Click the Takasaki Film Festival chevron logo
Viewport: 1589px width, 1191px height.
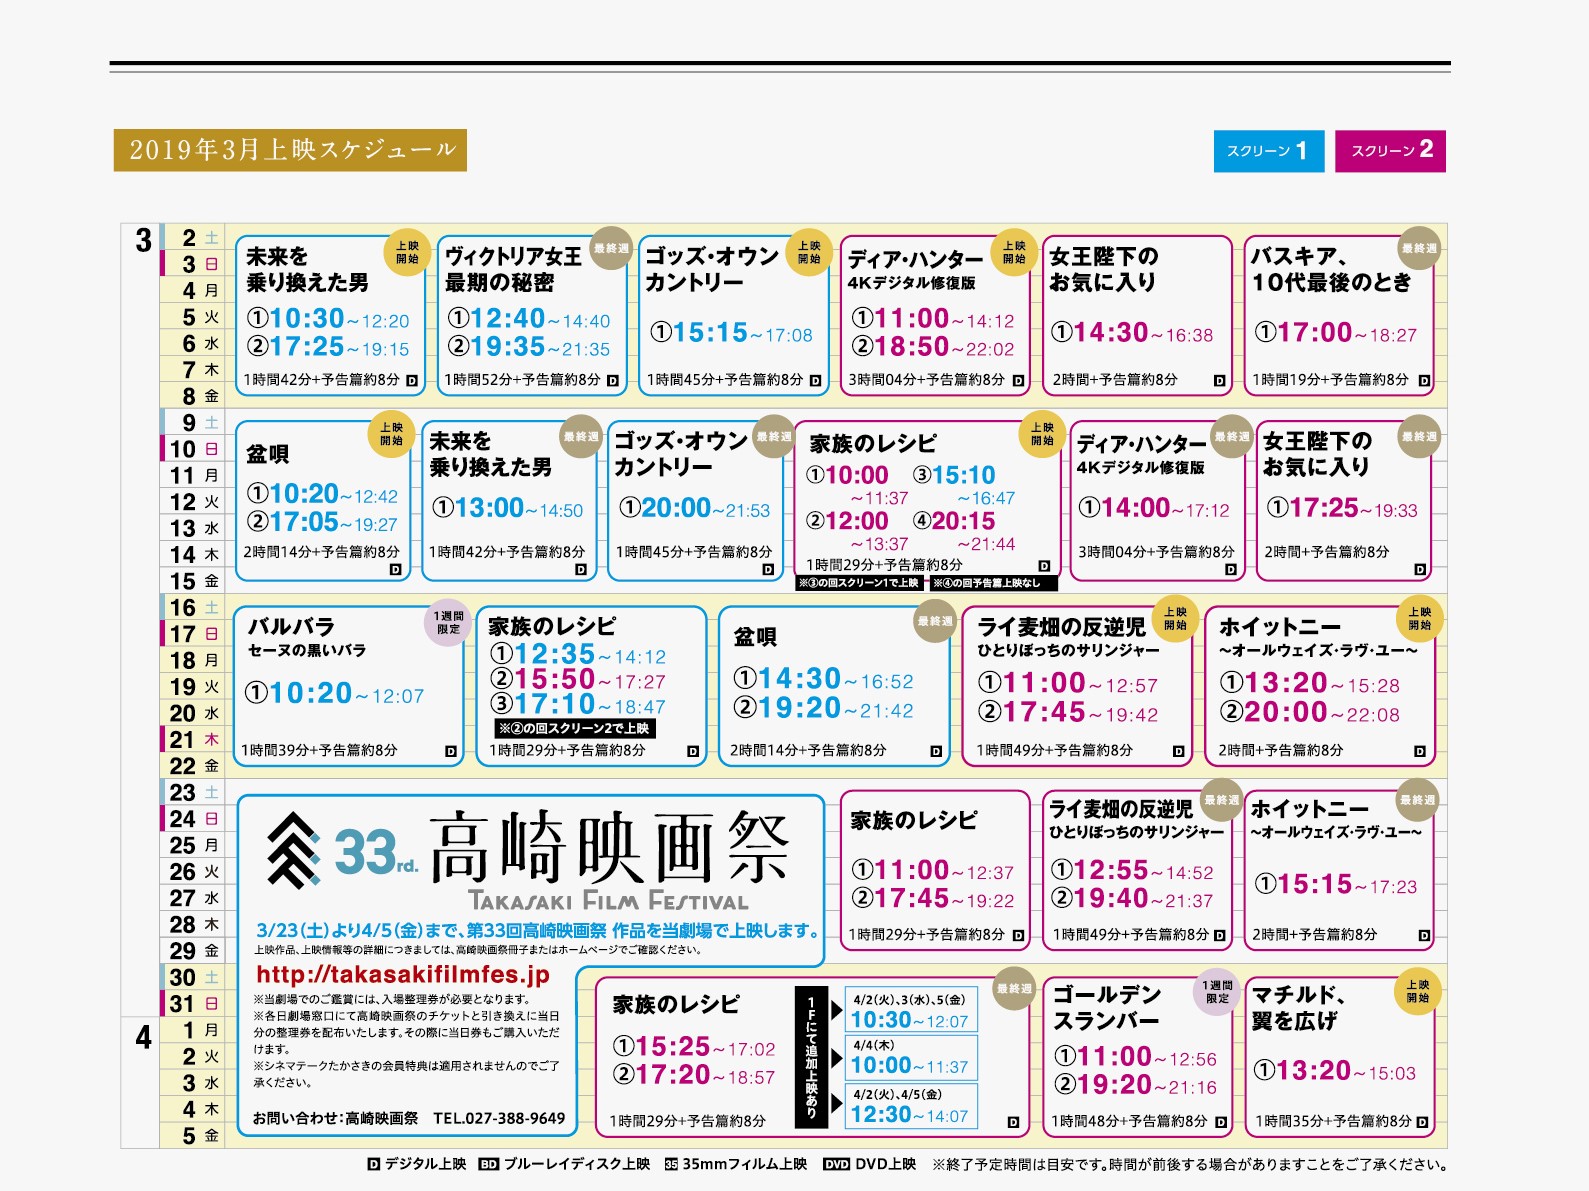pos(294,850)
